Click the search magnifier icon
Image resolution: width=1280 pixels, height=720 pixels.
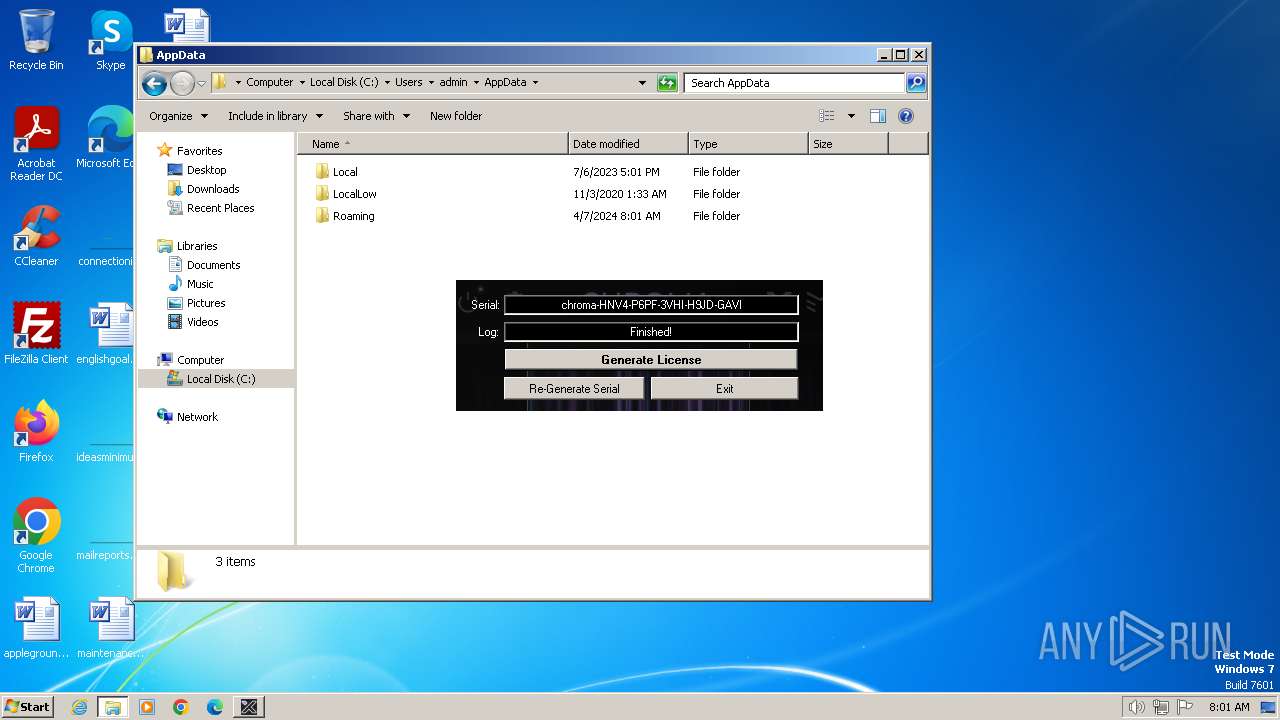coord(916,83)
